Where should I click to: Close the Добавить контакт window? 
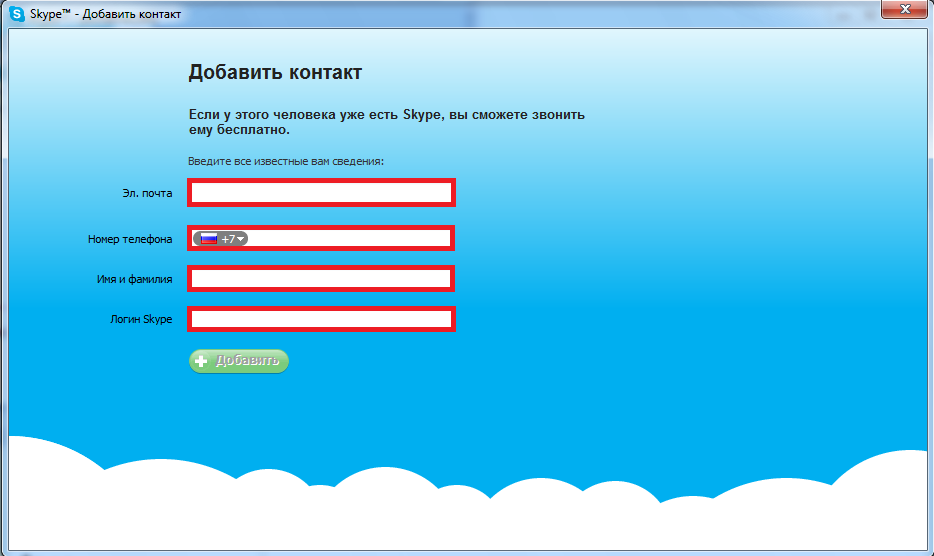click(x=904, y=9)
